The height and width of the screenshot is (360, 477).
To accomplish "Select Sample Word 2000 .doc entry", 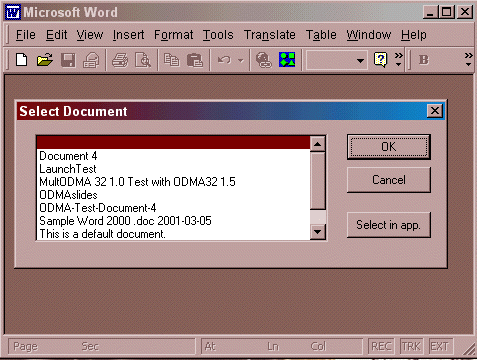I will [173, 221].
